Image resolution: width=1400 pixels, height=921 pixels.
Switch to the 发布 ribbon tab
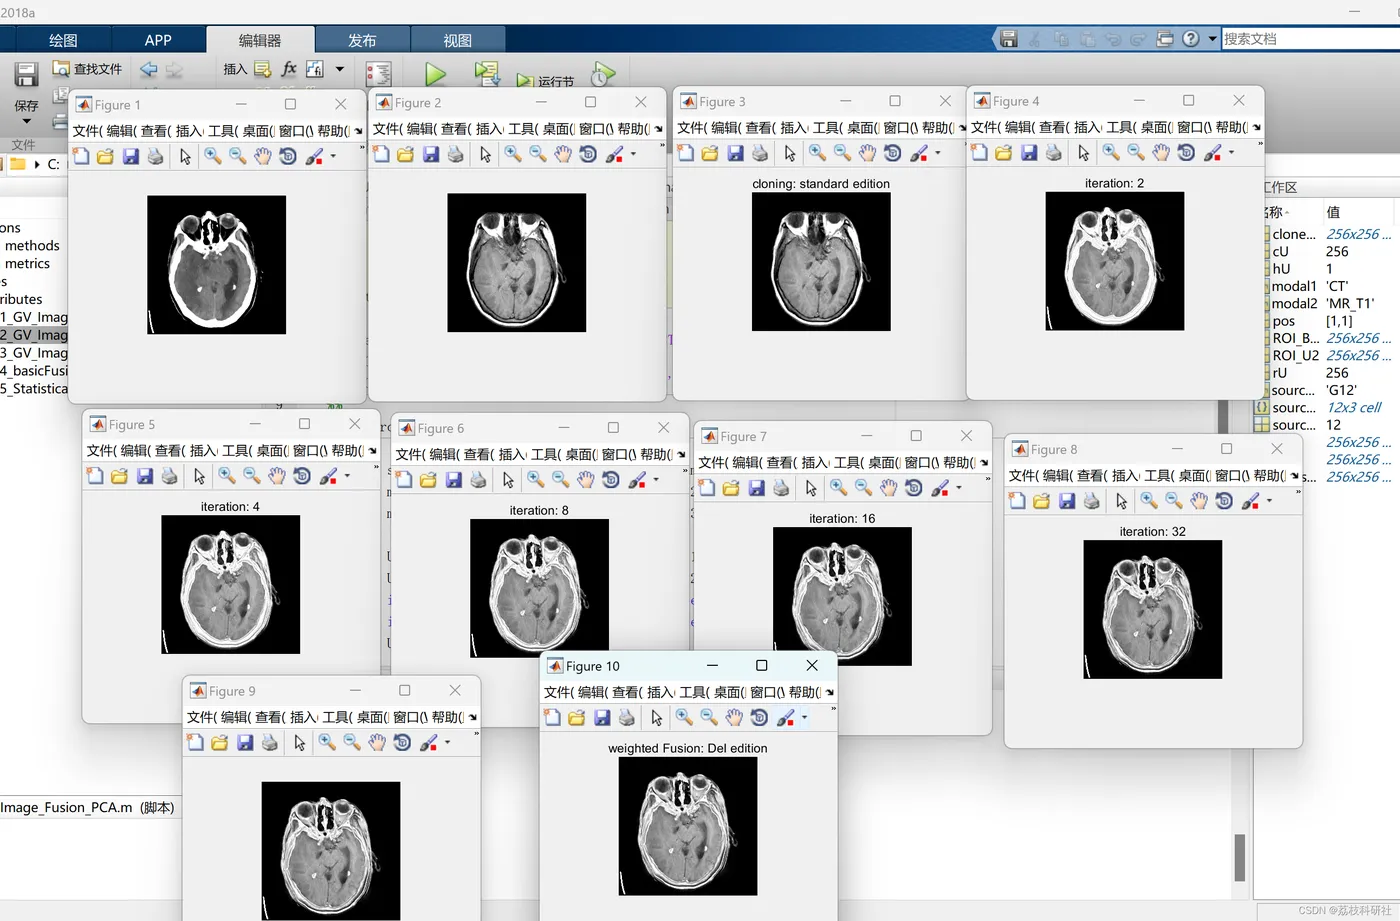pyautogui.click(x=362, y=40)
